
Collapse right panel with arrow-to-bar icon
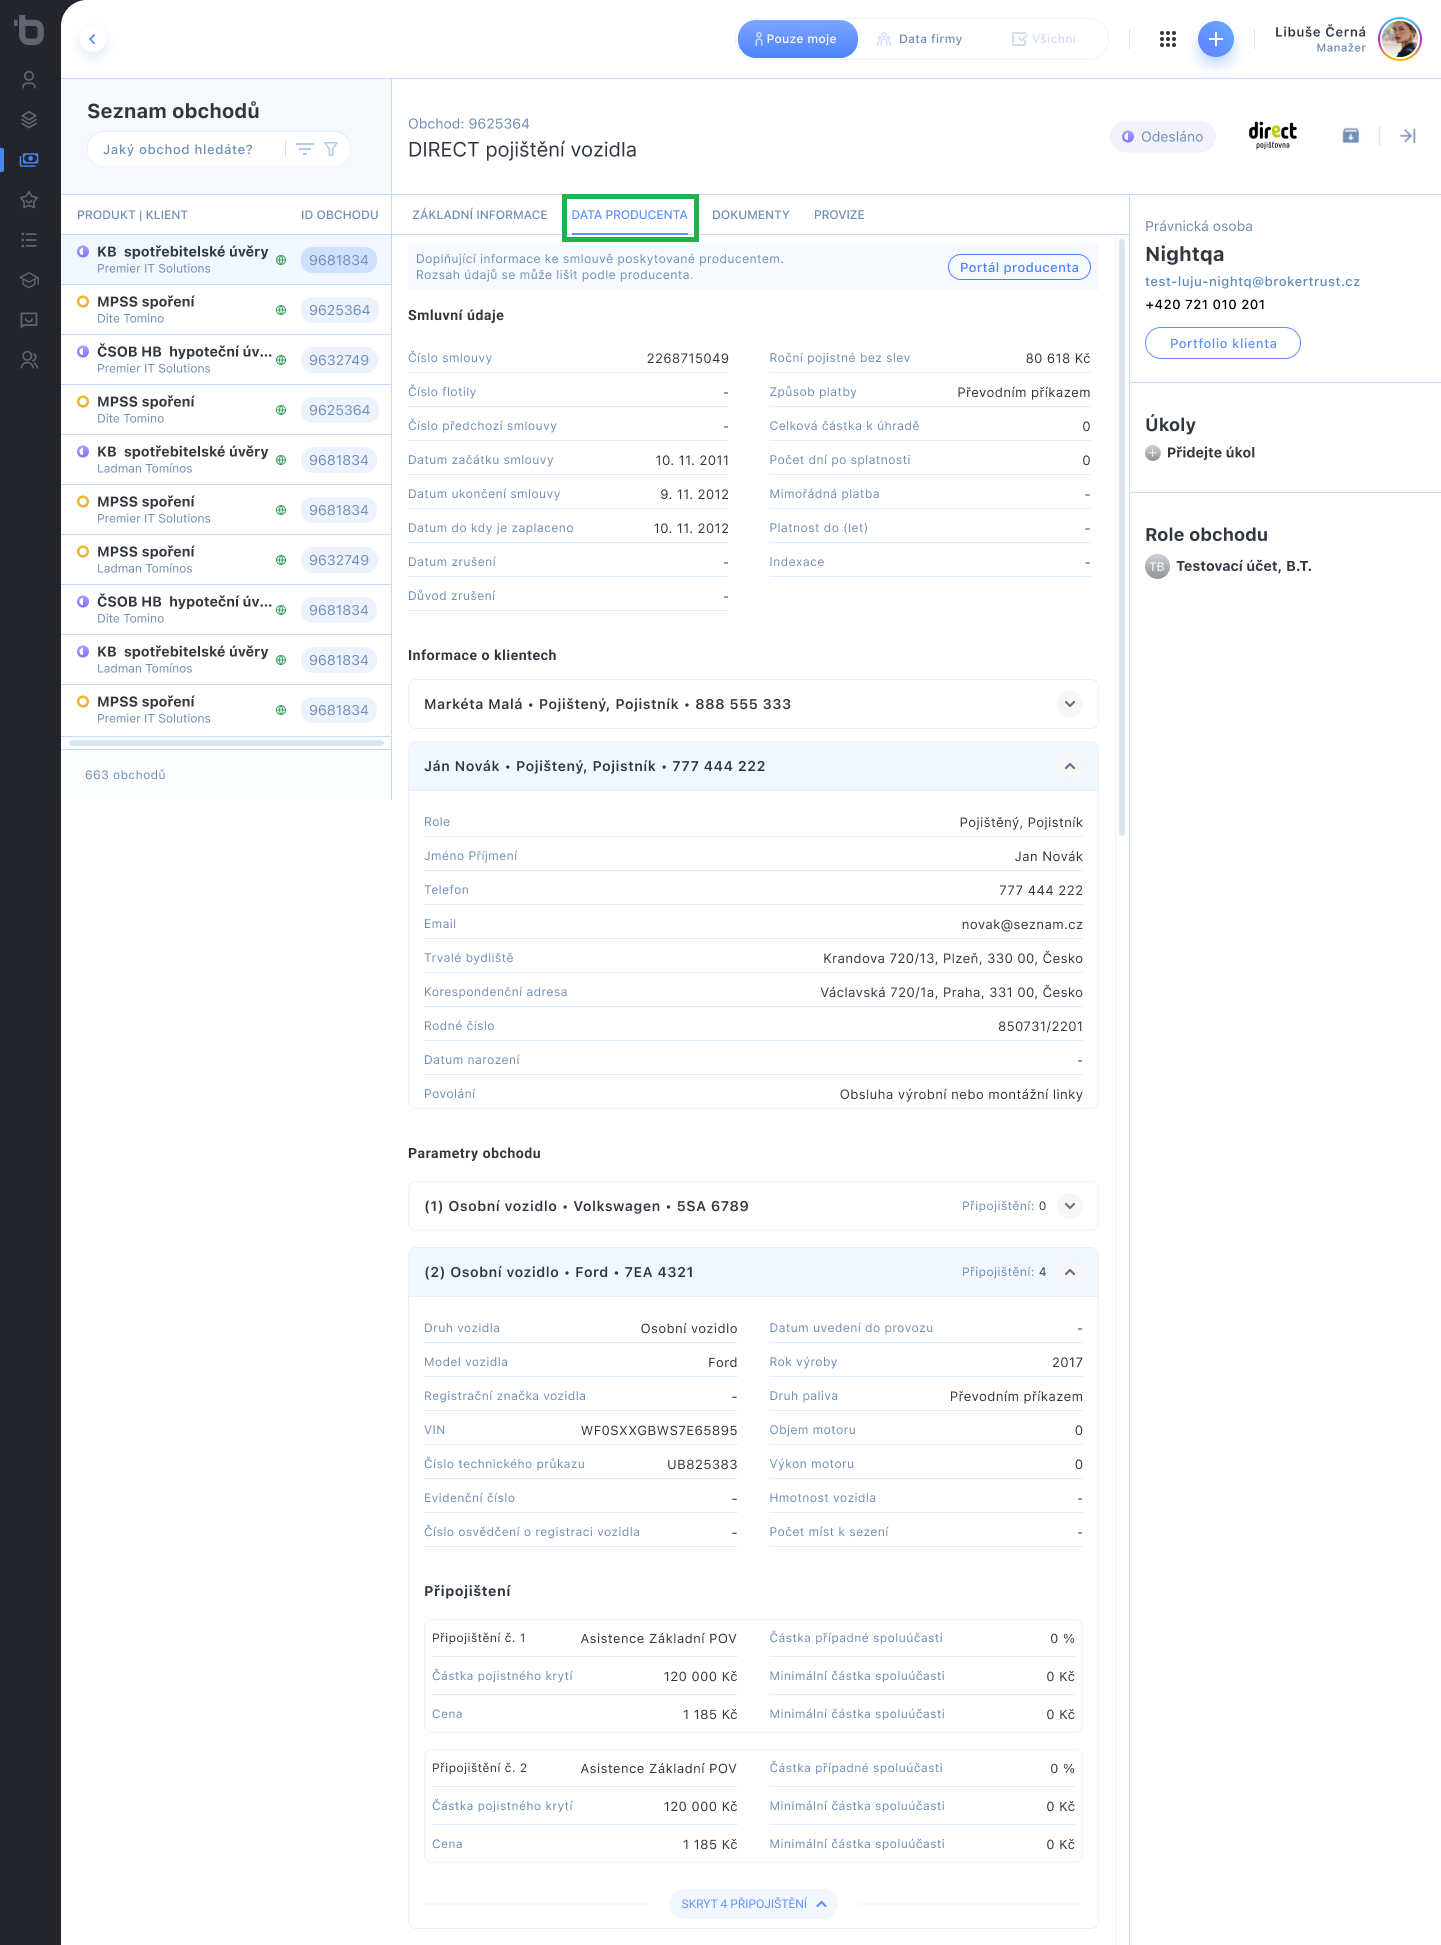pos(1408,136)
